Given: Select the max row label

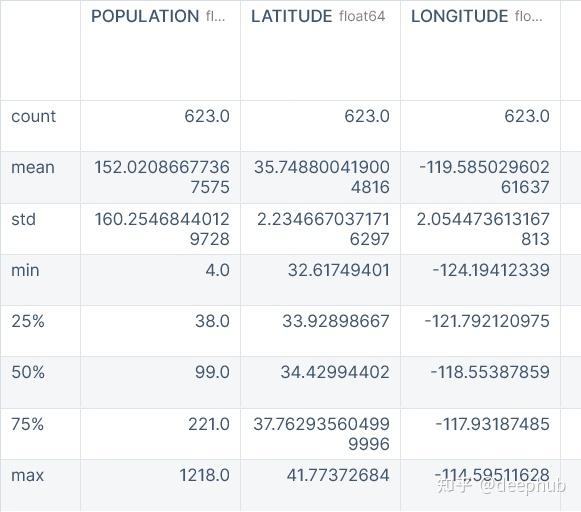Looking at the screenshot, I should [x=27, y=475].
